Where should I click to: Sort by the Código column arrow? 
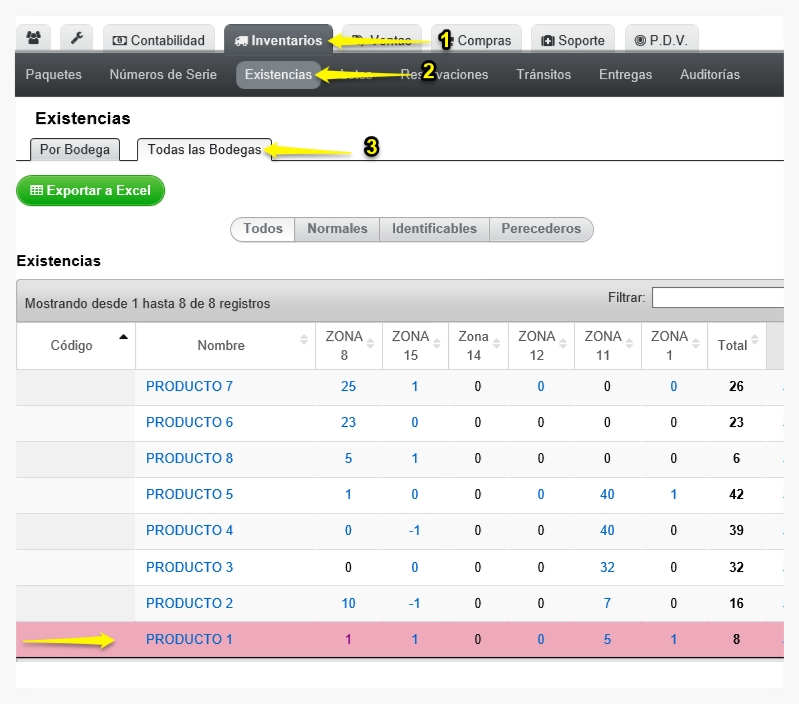tap(123, 337)
